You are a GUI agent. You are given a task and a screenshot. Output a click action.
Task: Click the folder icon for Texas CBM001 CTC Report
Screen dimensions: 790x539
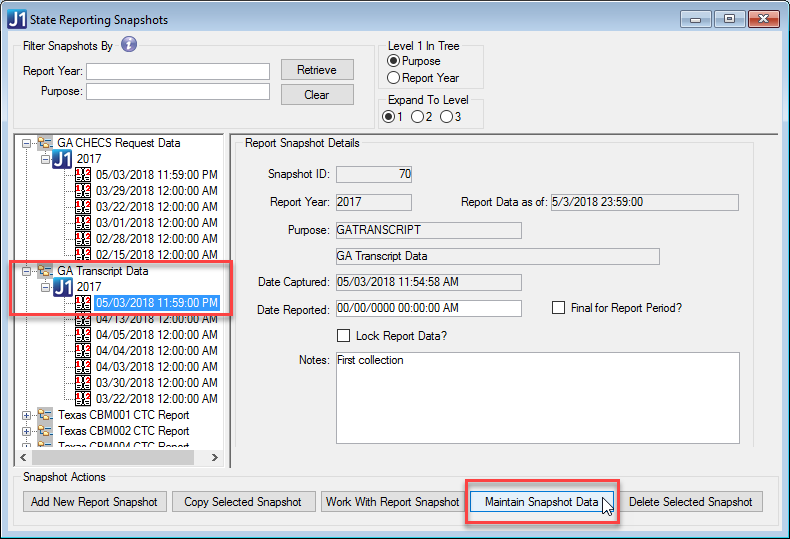point(45,415)
